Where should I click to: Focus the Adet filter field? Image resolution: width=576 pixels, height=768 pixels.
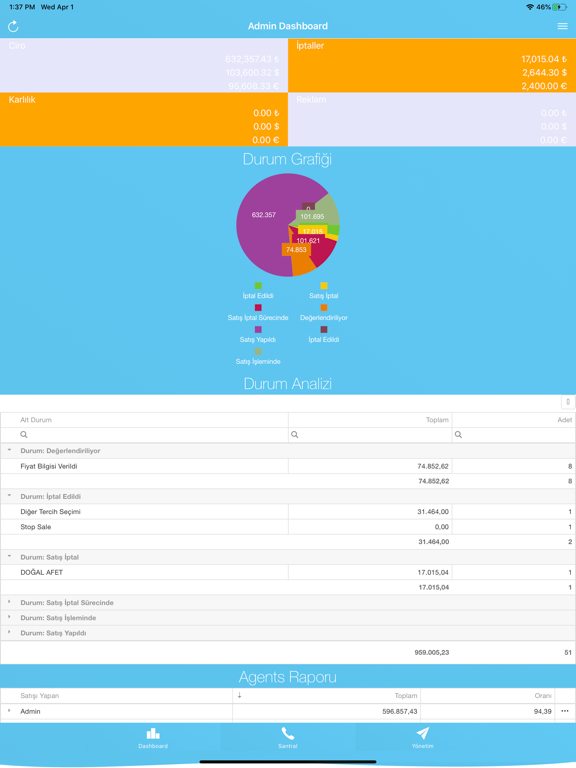click(514, 435)
